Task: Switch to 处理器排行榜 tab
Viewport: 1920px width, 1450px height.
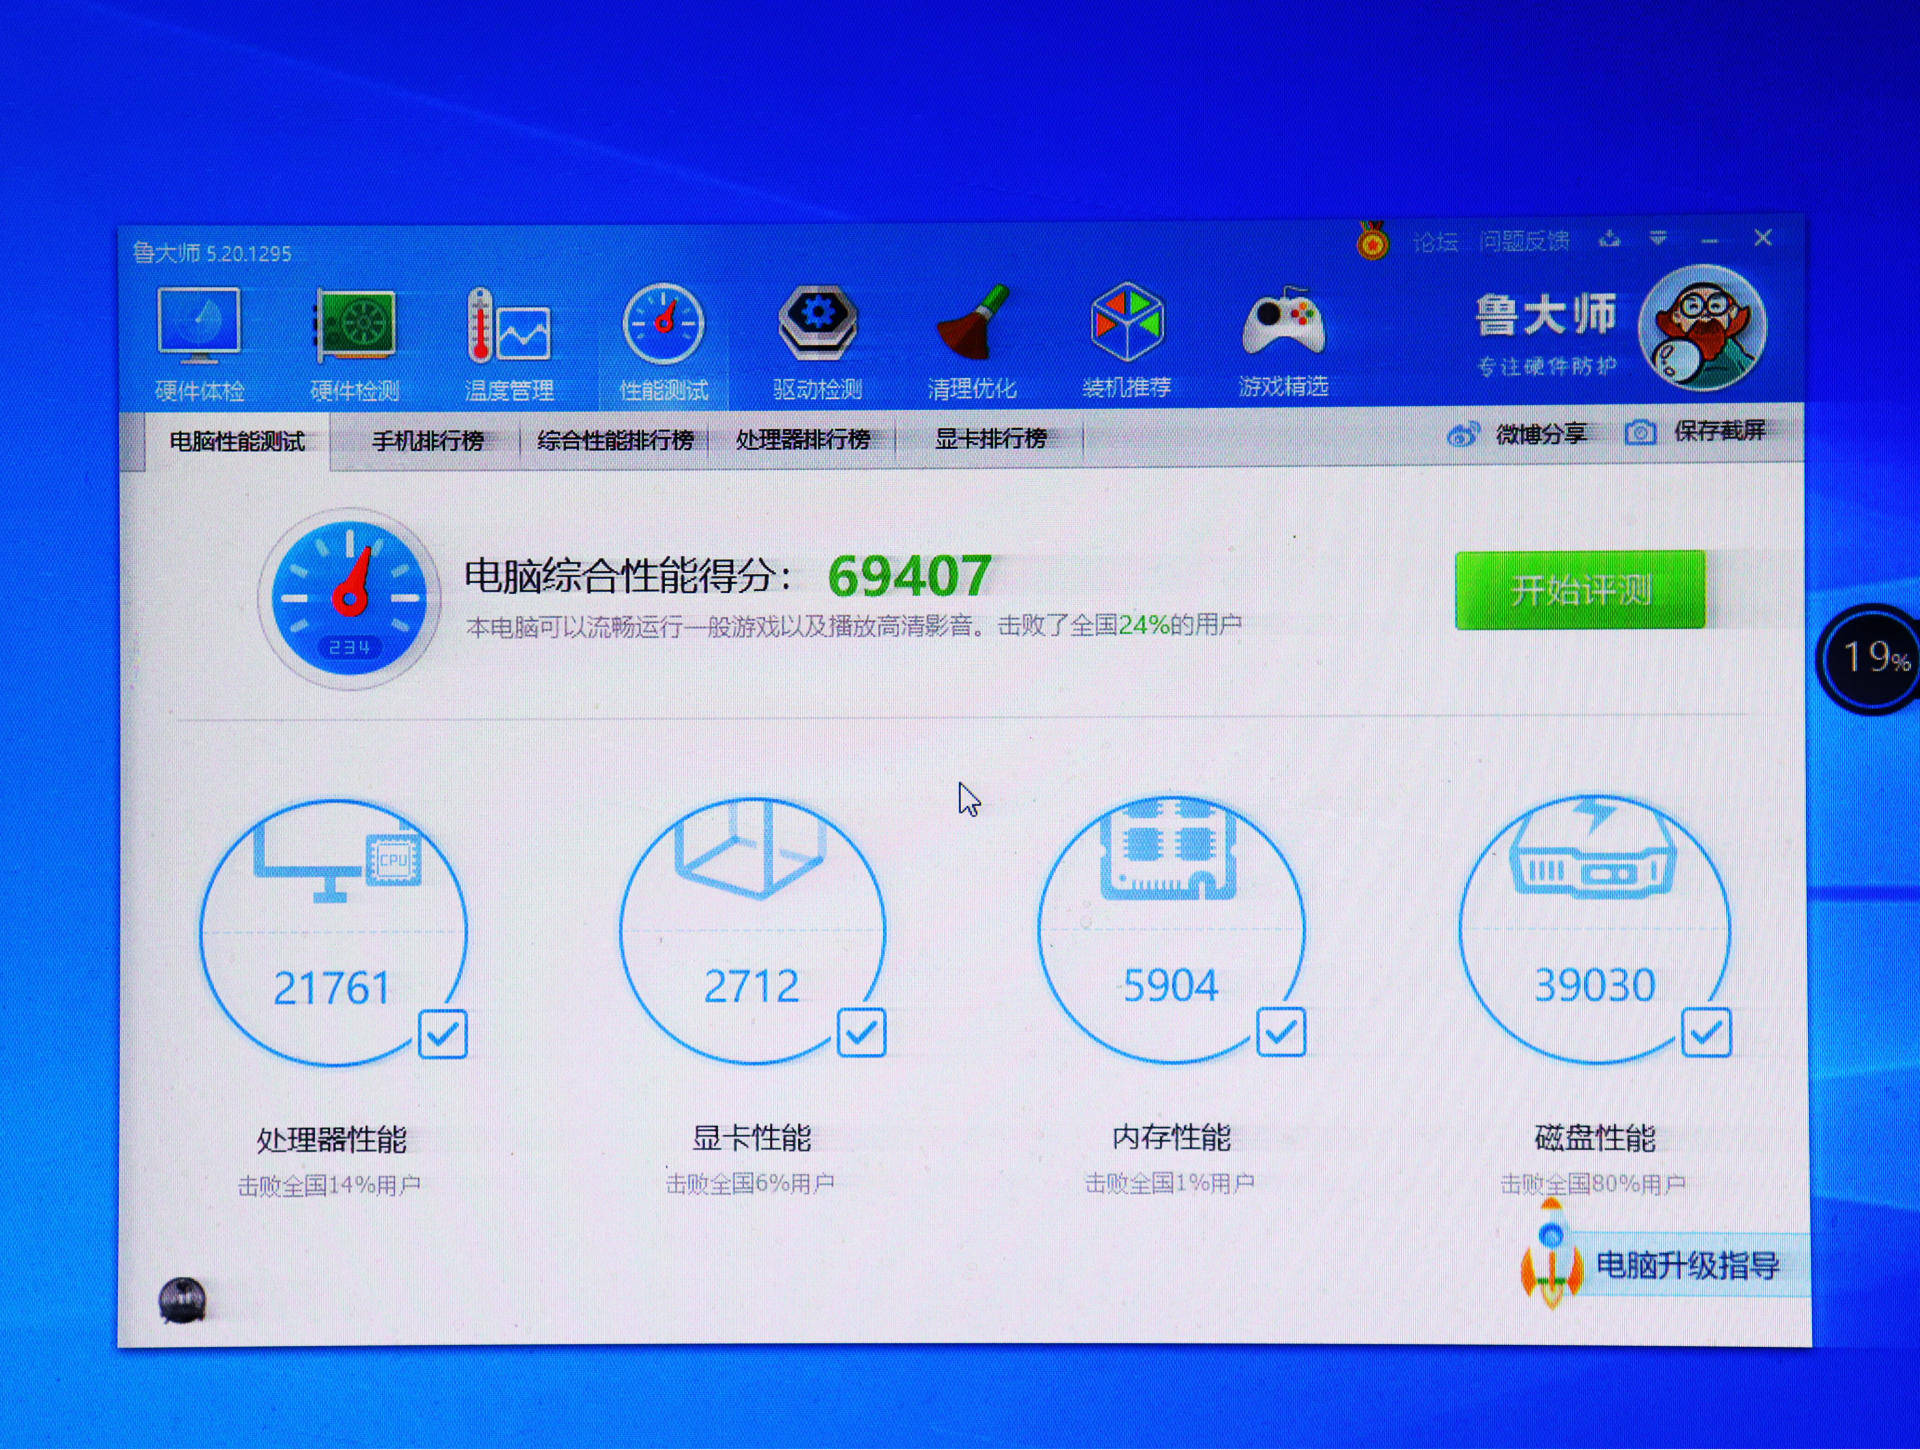Action: click(x=803, y=439)
